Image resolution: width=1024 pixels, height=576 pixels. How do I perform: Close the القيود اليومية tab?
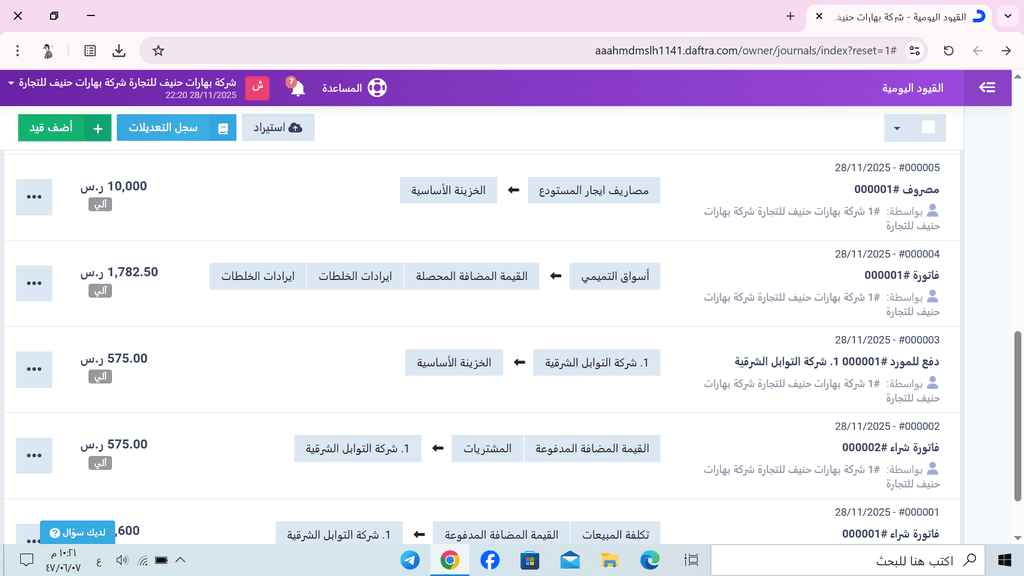pos(819,16)
